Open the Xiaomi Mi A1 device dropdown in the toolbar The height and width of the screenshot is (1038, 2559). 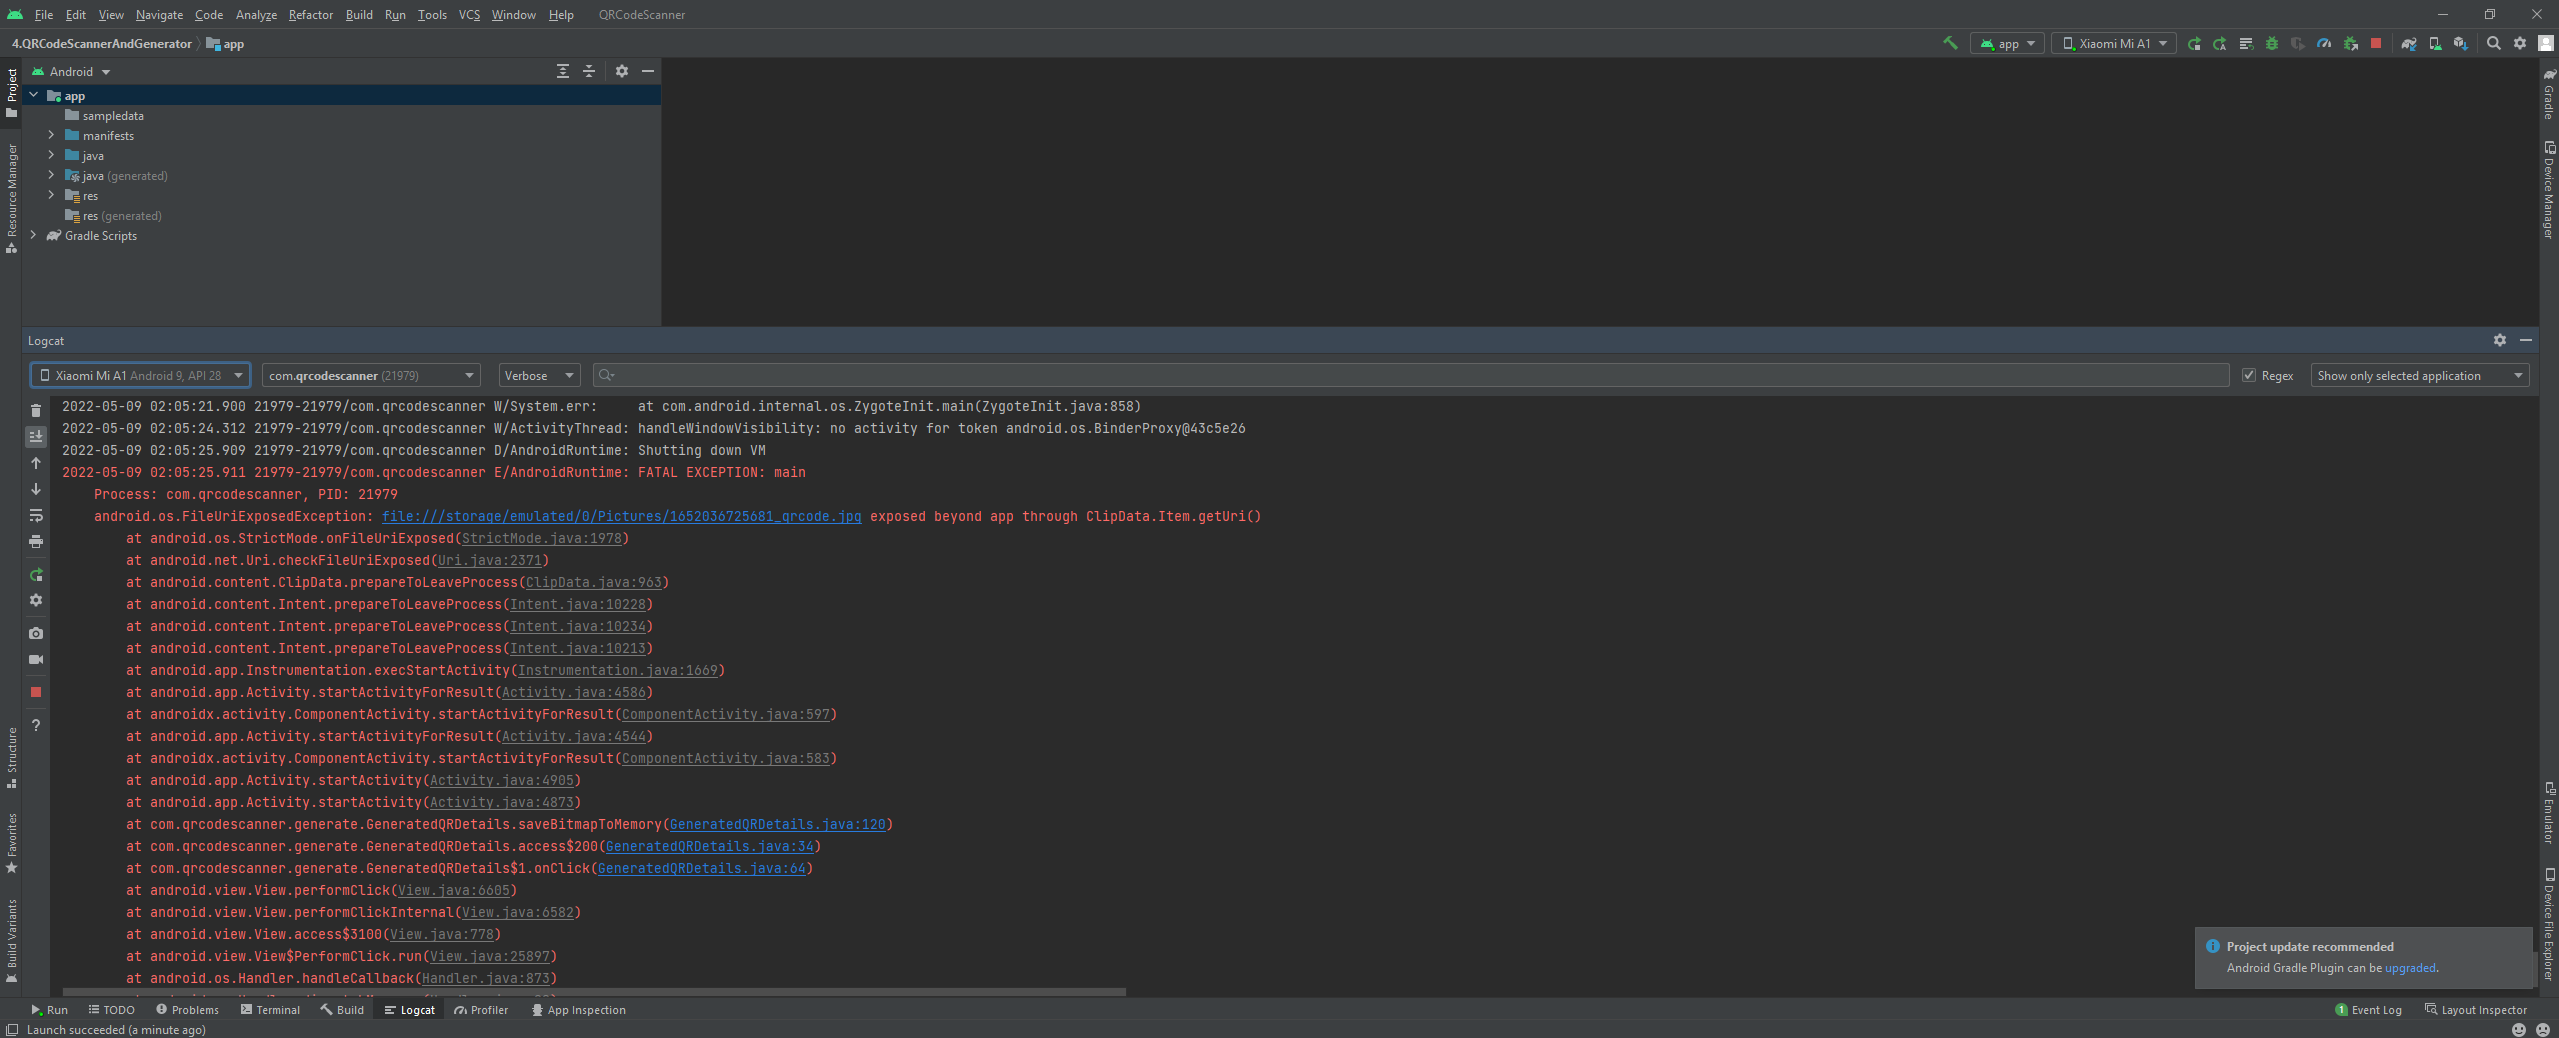point(2114,43)
